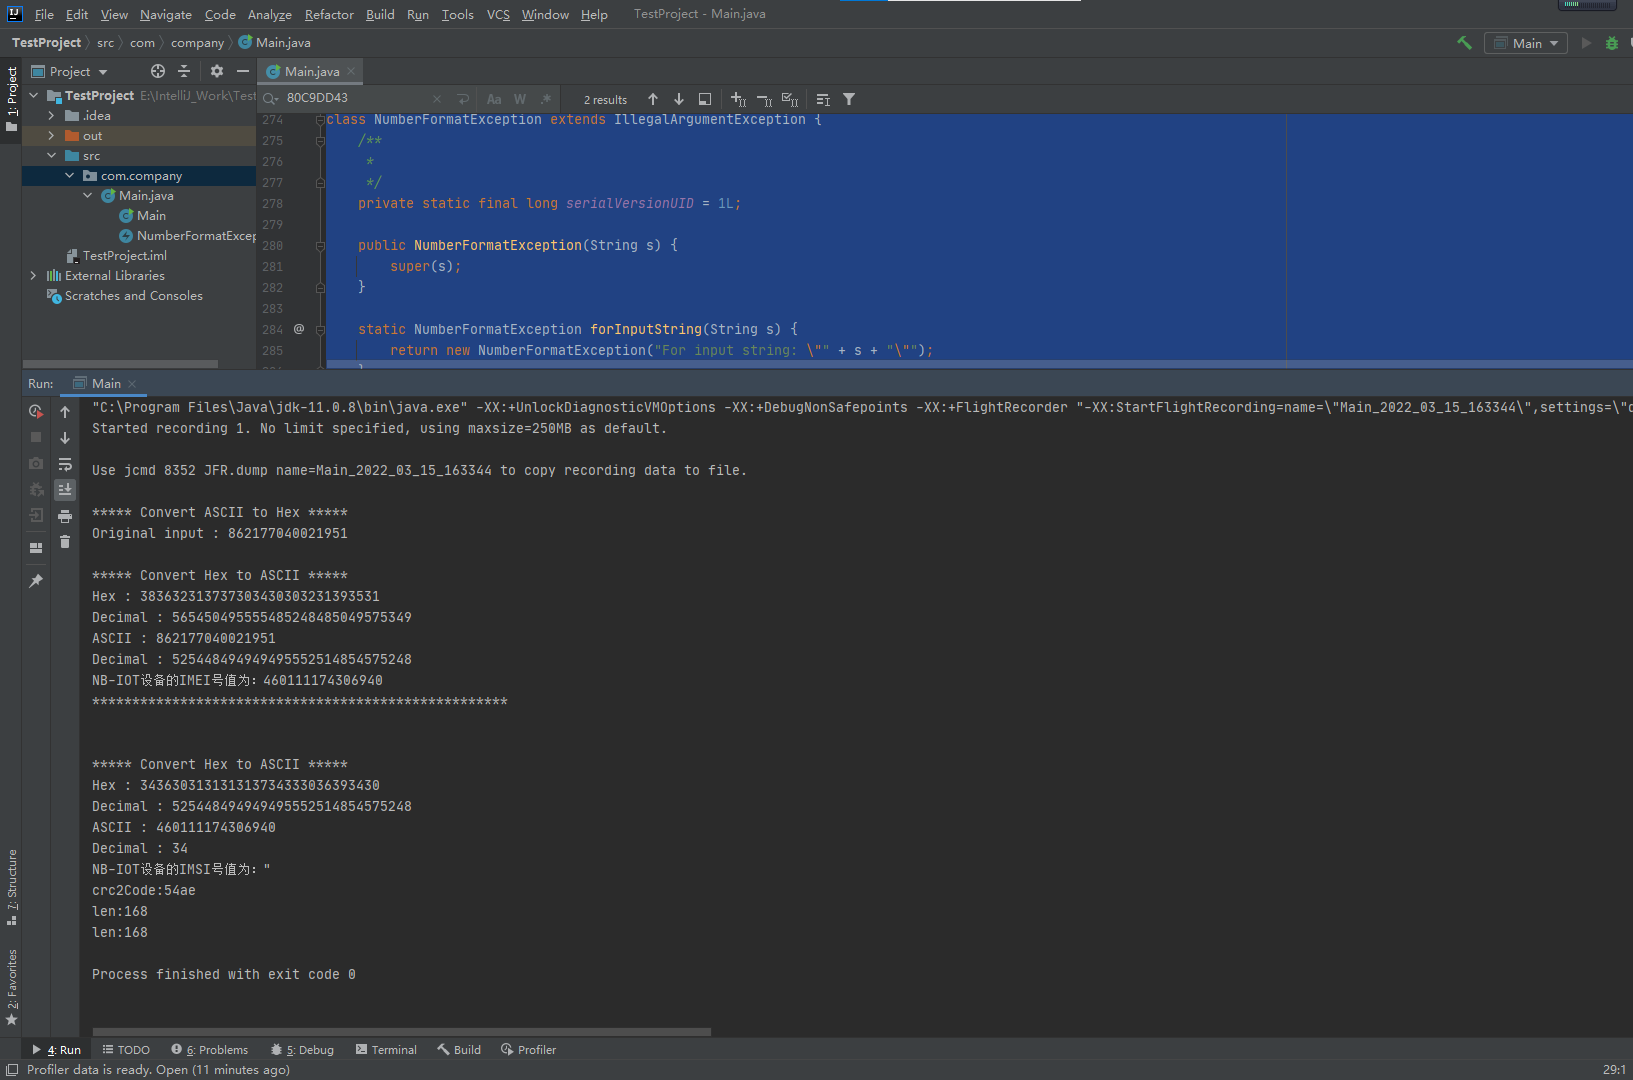
Task: Open the TODO panel
Action: point(133,1049)
